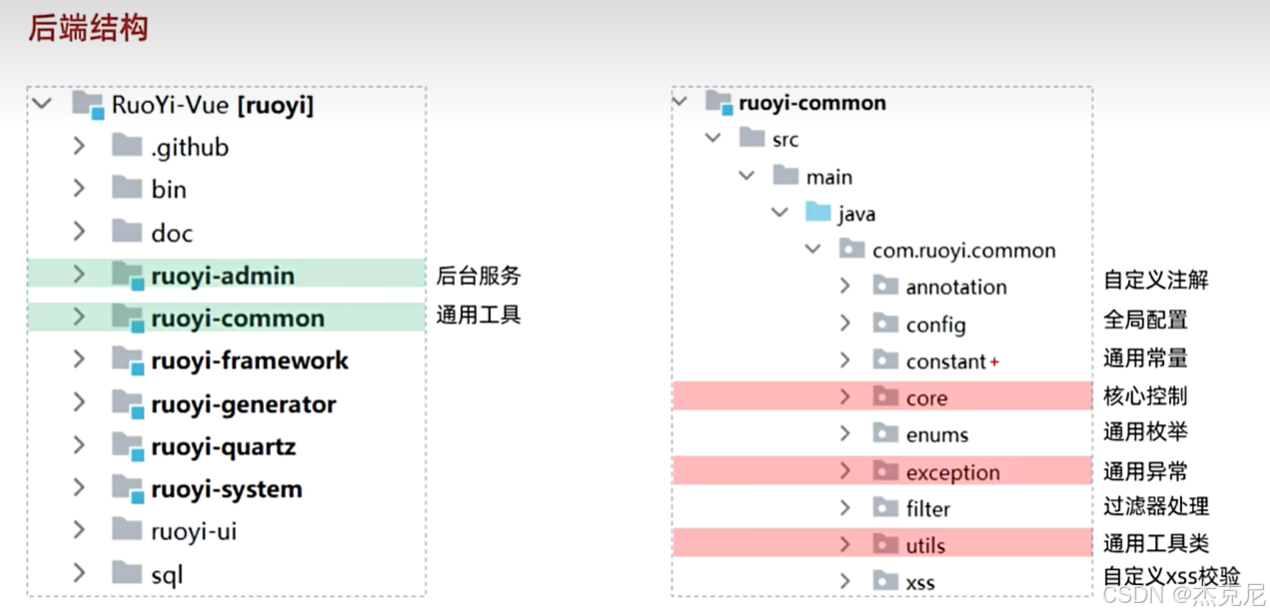Select the config package label
The width and height of the screenshot is (1270, 616).
(936, 325)
